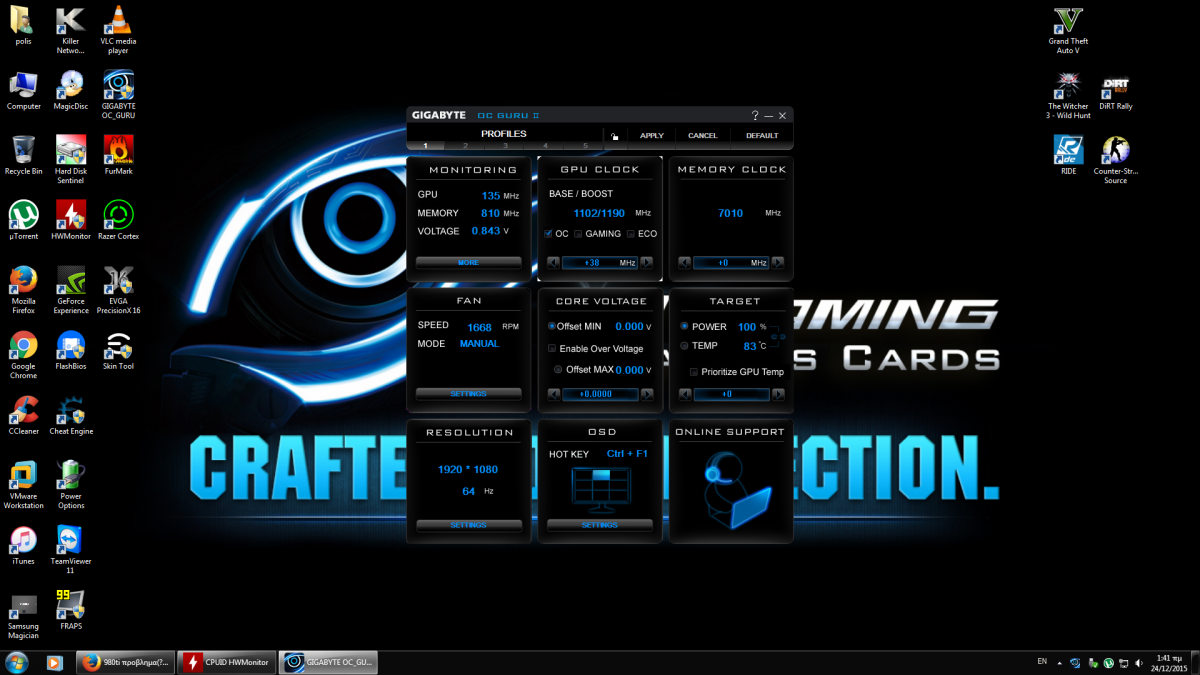Decrease memory clock offset left arrow

tap(685, 262)
